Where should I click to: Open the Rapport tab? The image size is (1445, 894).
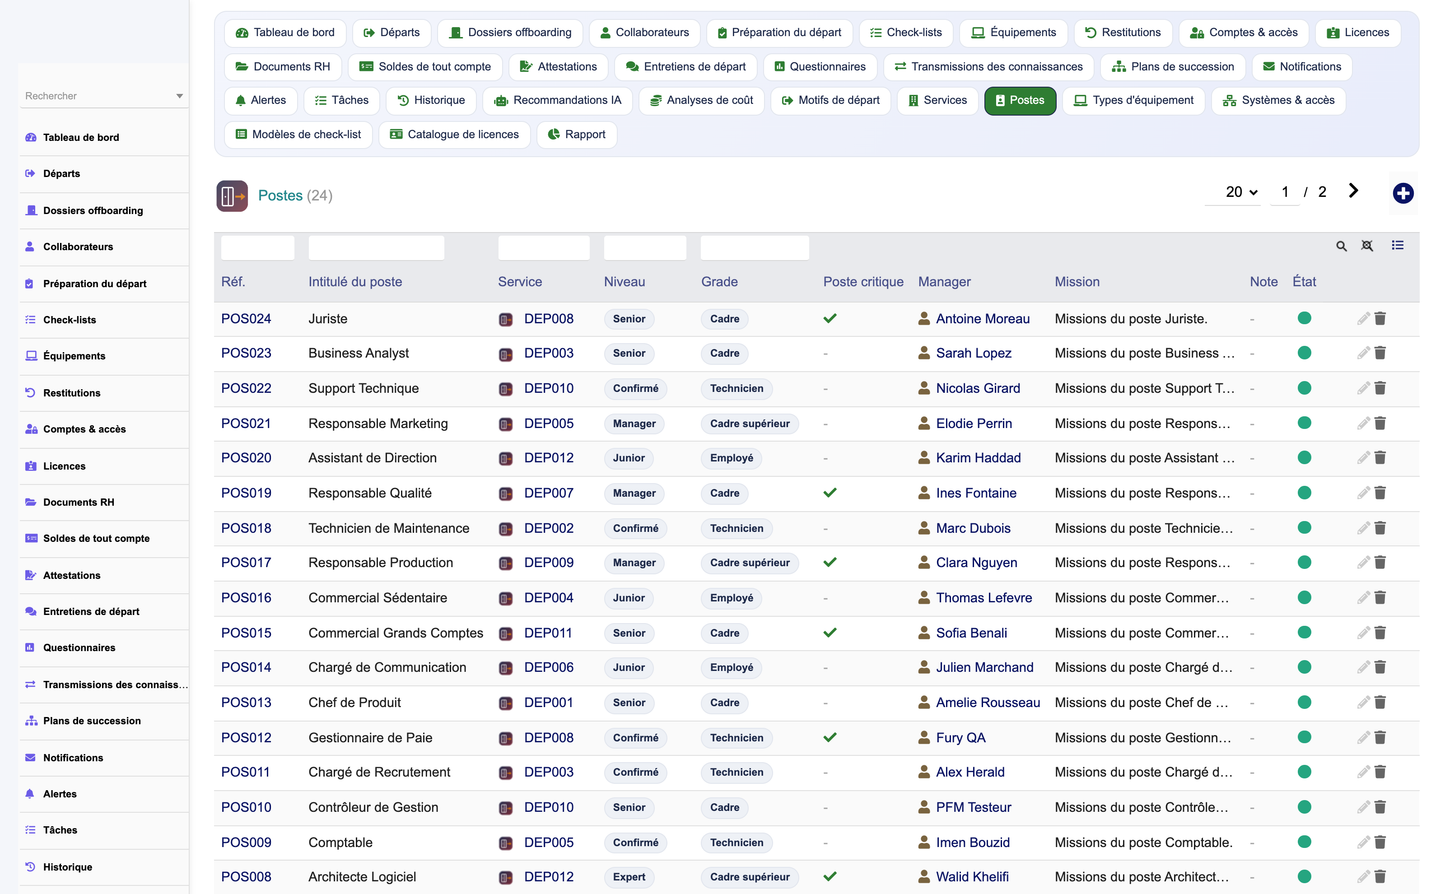[x=576, y=135]
